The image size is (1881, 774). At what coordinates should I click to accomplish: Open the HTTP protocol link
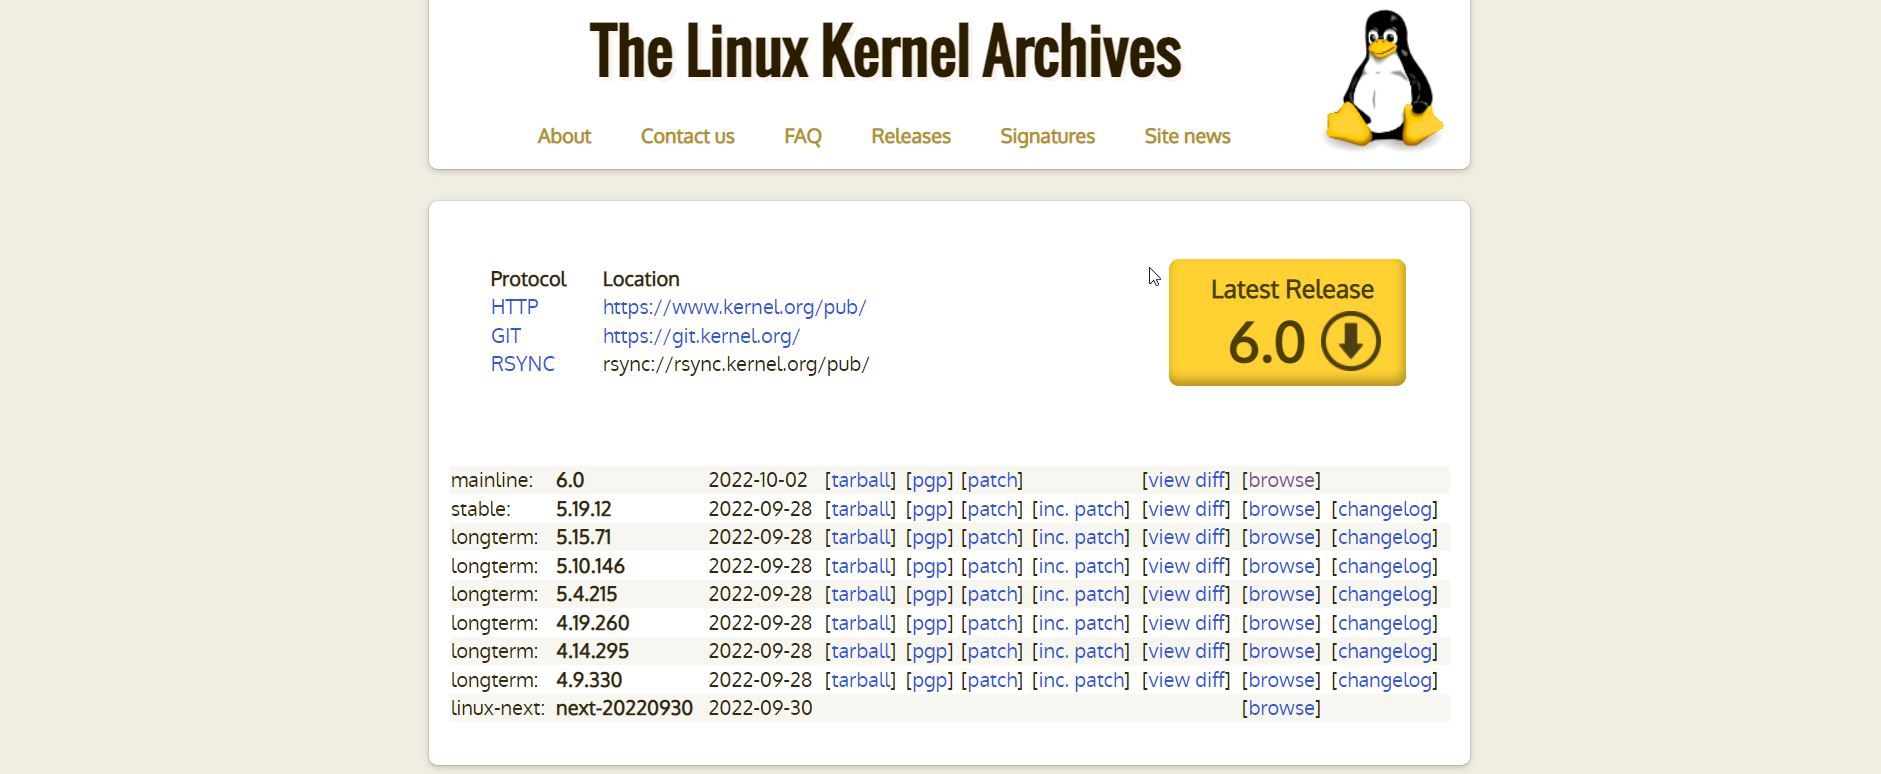coord(514,307)
